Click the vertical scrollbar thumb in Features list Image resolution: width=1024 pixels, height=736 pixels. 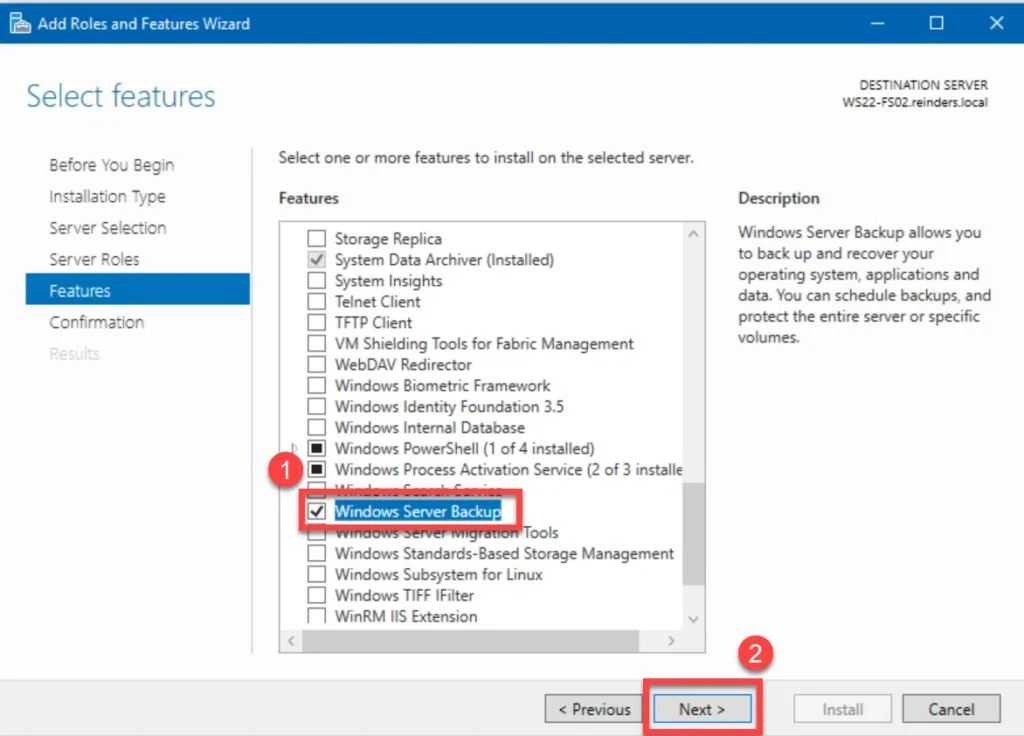tap(694, 534)
